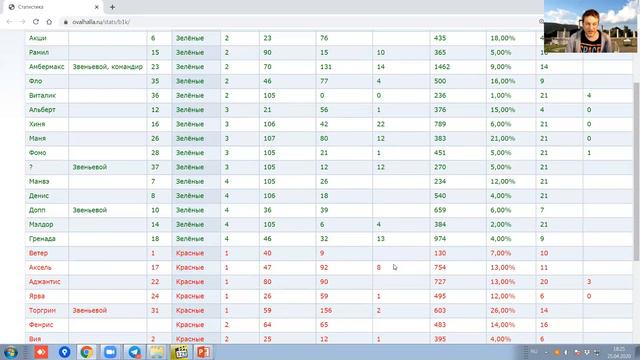Click Звеньевой in the Допп row
Image resolution: width=640 pixels, height=360 pixels.
pos(90,210)
